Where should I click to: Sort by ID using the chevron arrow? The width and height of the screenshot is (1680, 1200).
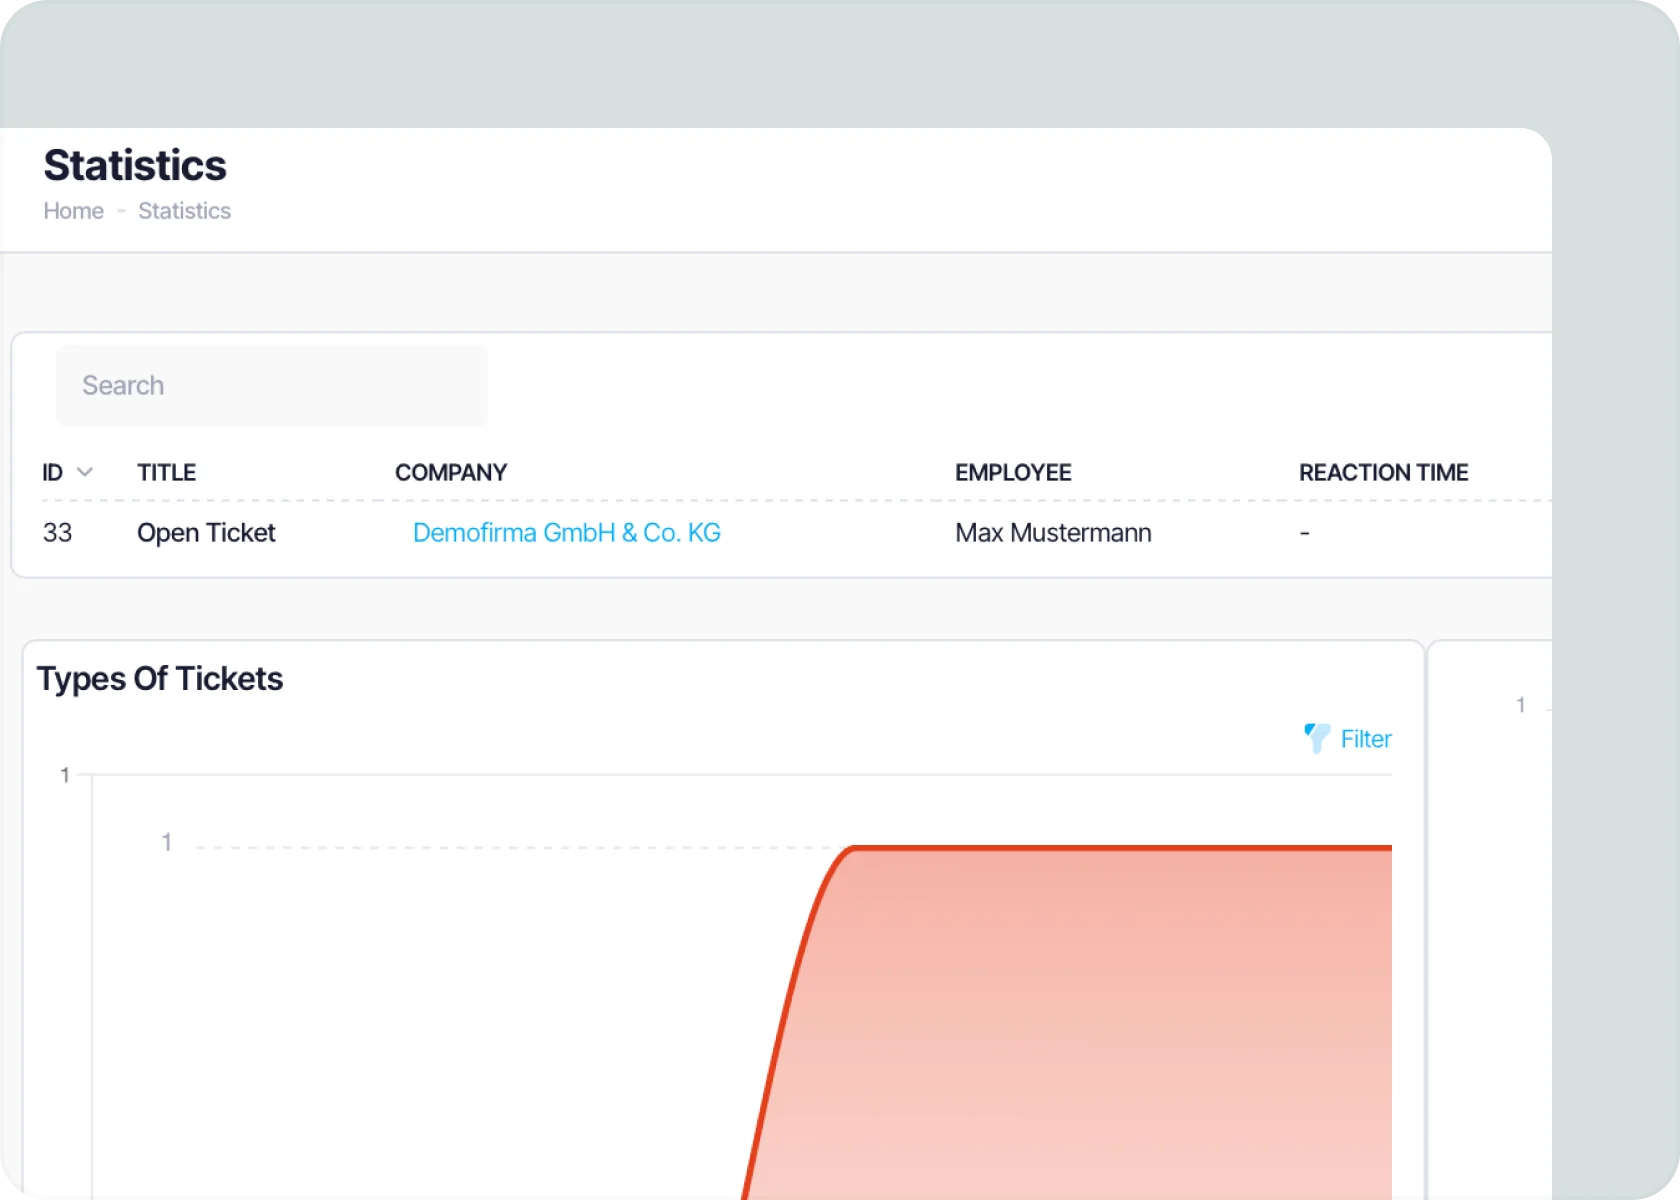click(85, 472)
